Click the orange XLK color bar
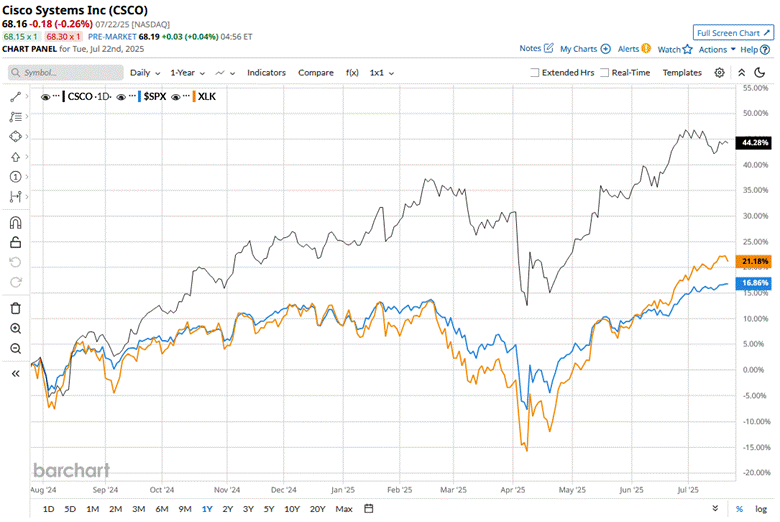The width and height of the screenshot is (780, 522). pos(194,97)
